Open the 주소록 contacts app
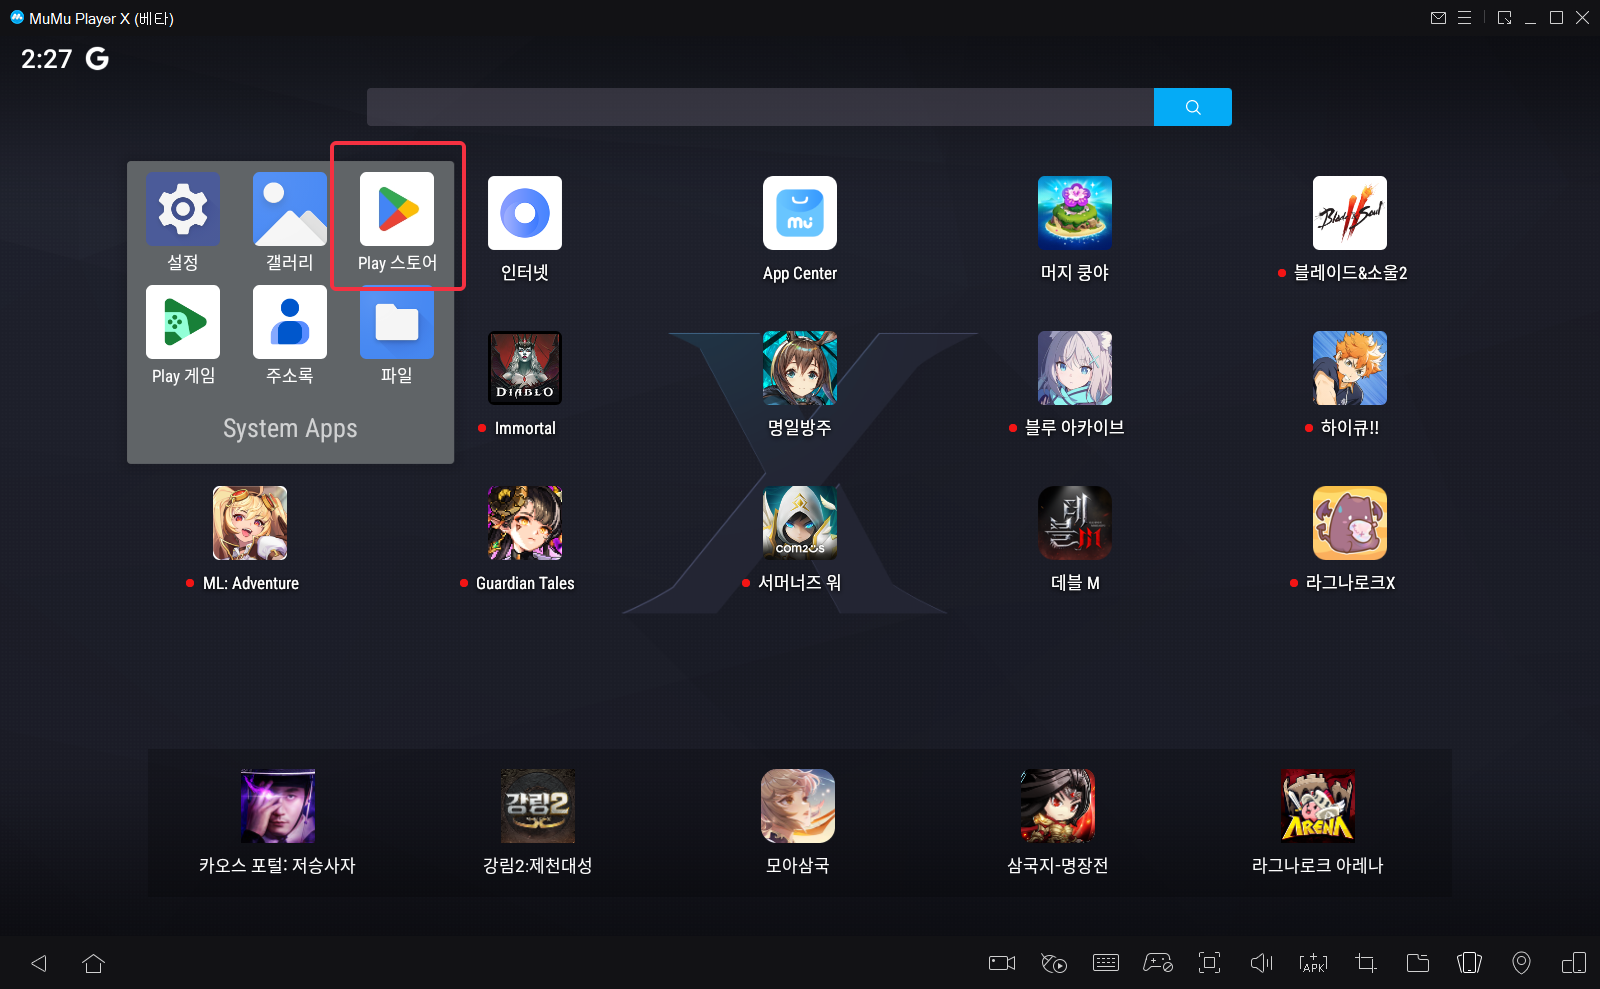Screen dimensions: 1600x989 [290, 322]
